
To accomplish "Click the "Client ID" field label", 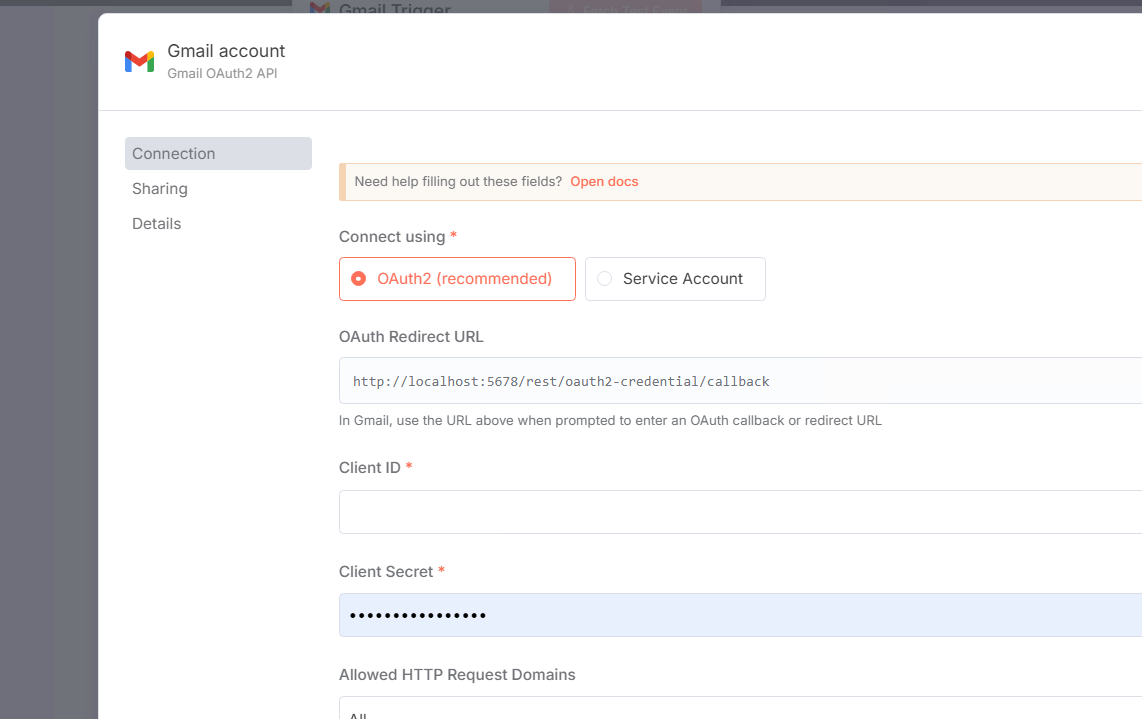I will 370,468.
